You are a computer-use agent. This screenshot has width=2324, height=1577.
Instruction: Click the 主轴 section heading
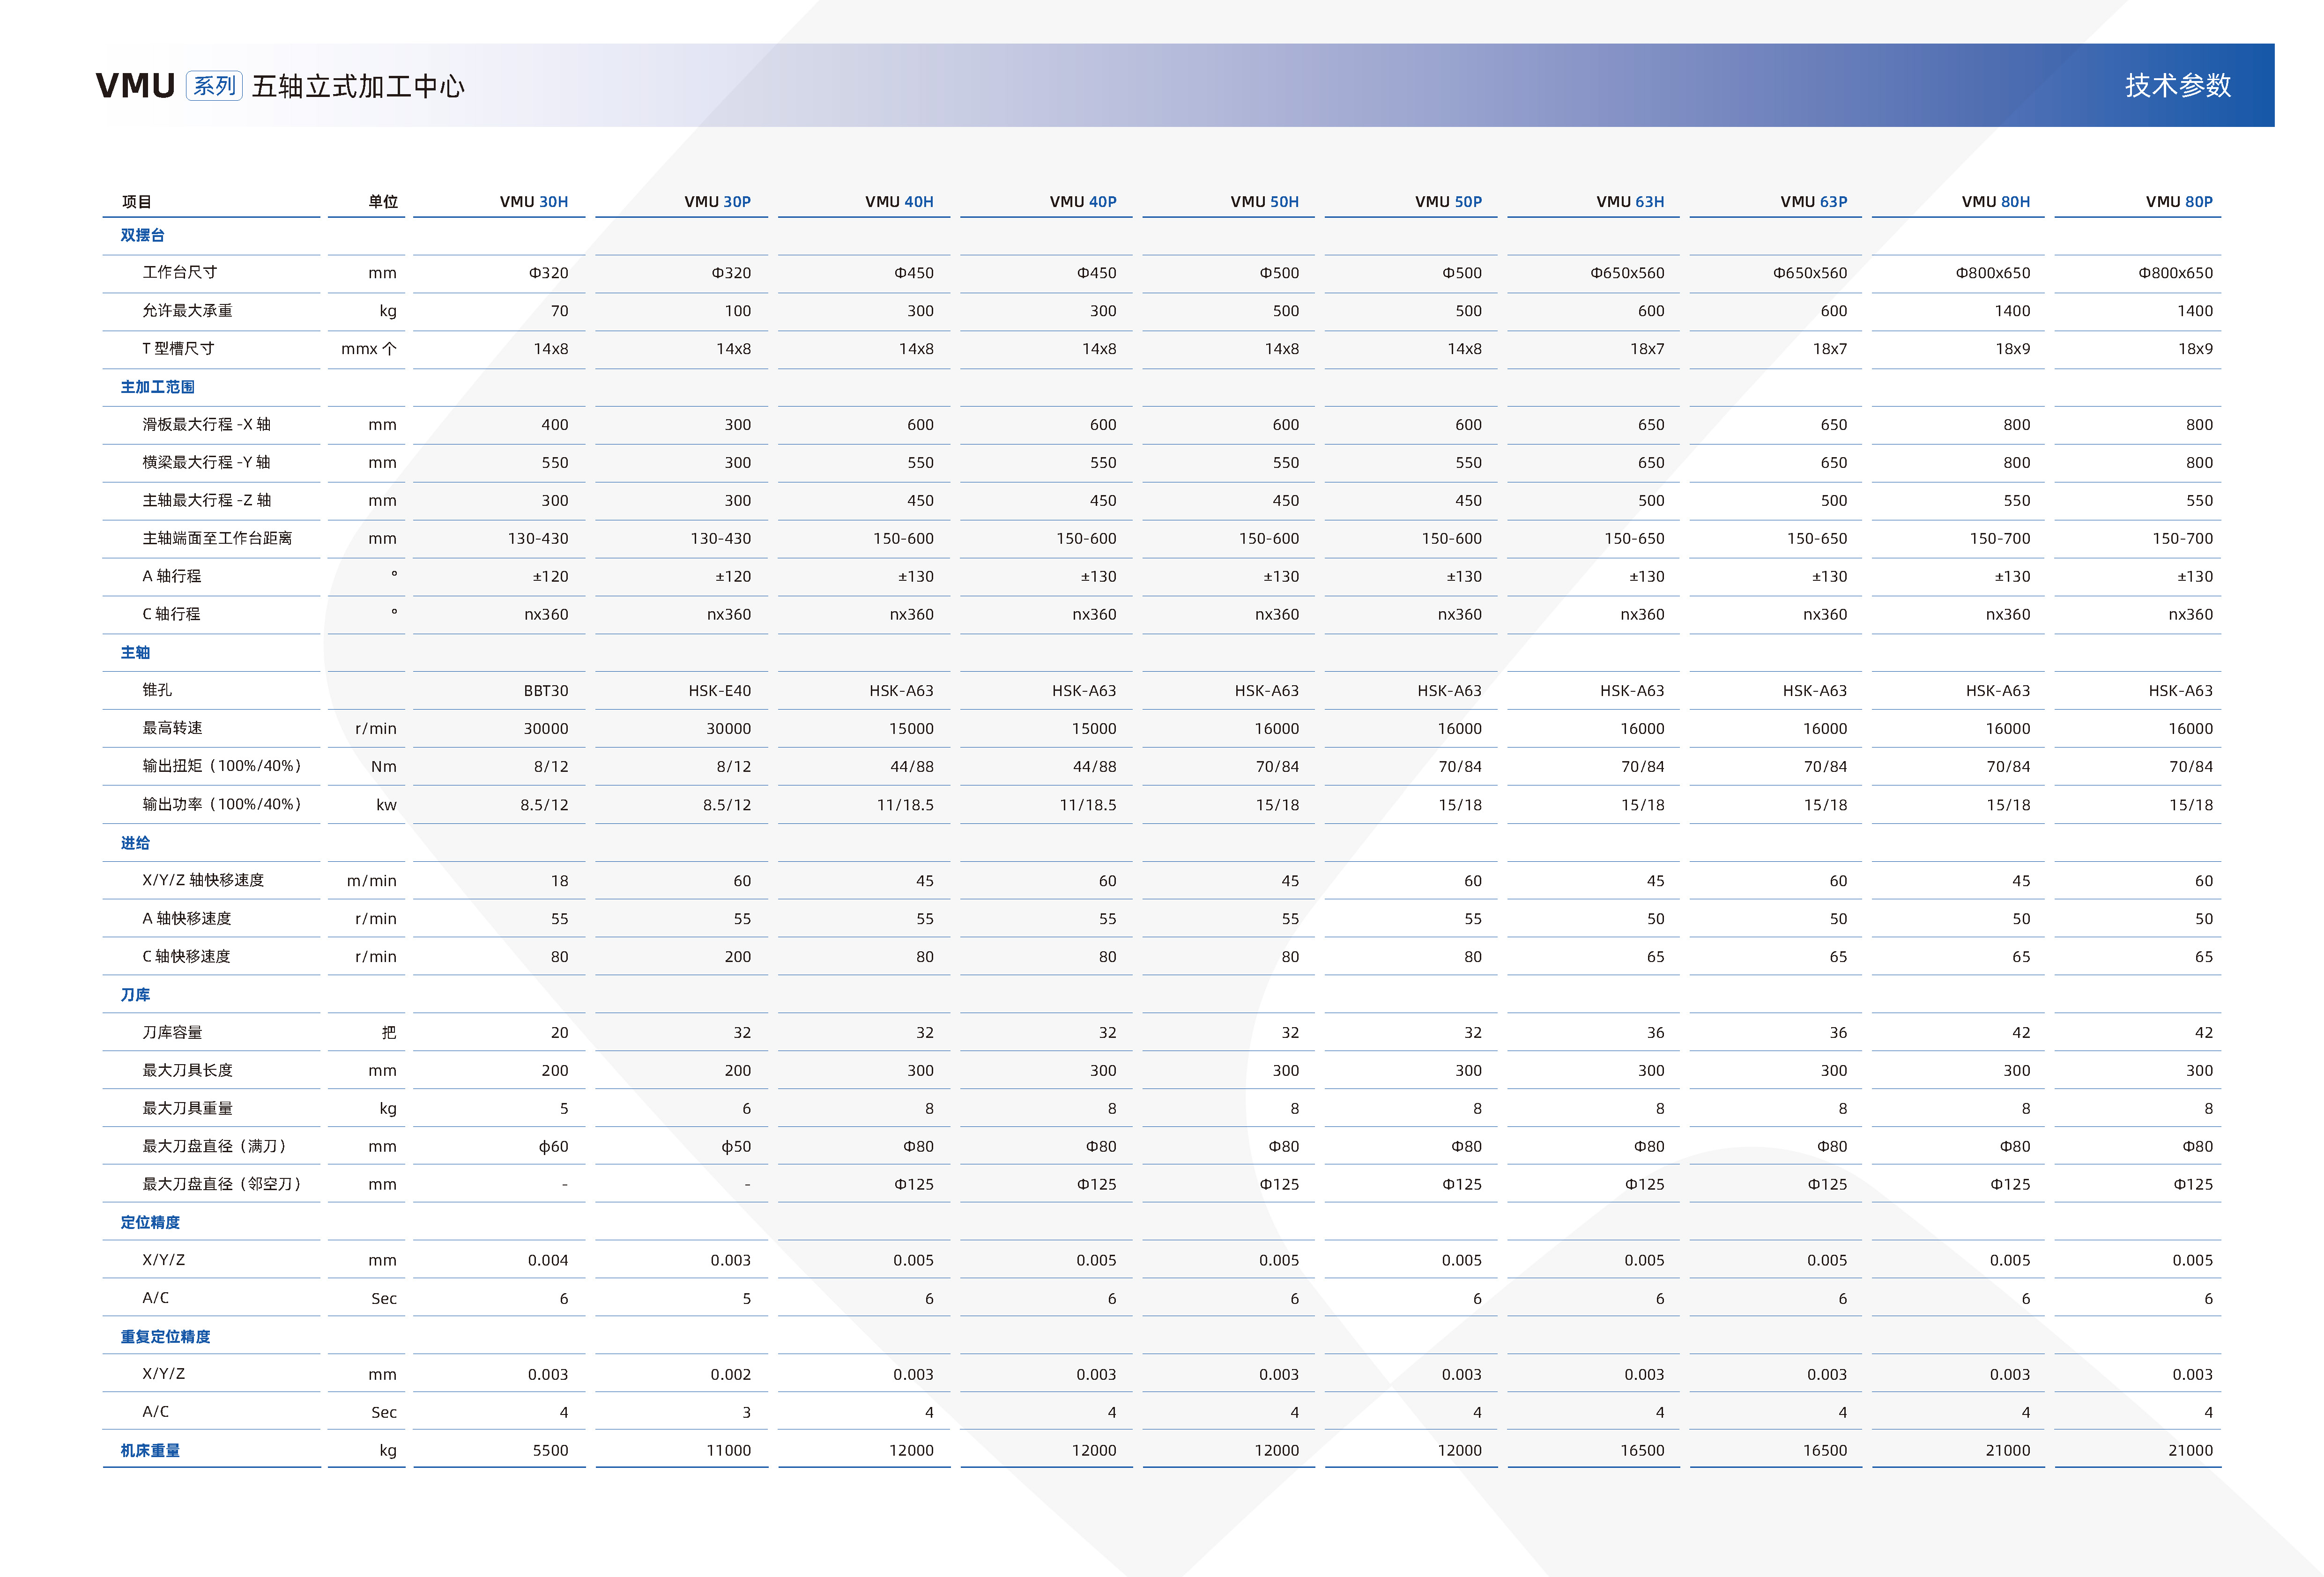pyautogui.click(x=135, y=653)
